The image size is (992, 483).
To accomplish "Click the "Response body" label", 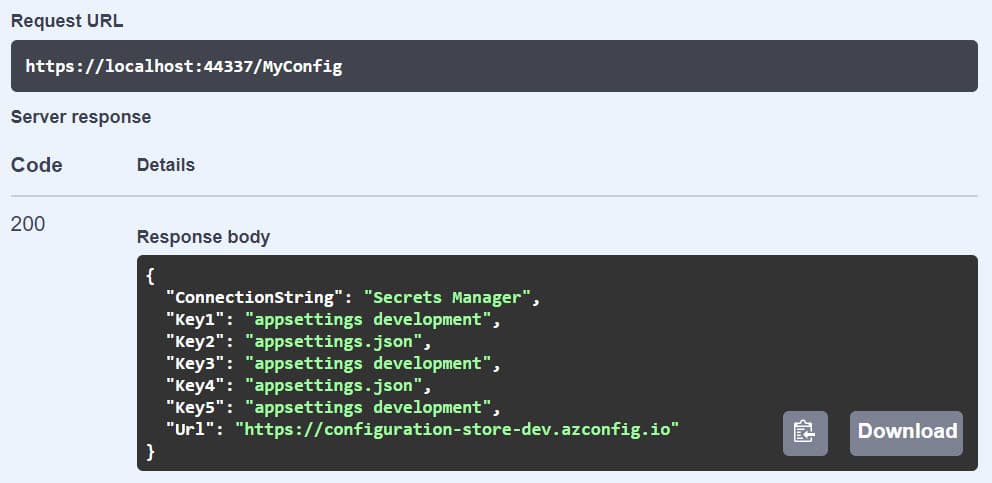I will point(203,237).
